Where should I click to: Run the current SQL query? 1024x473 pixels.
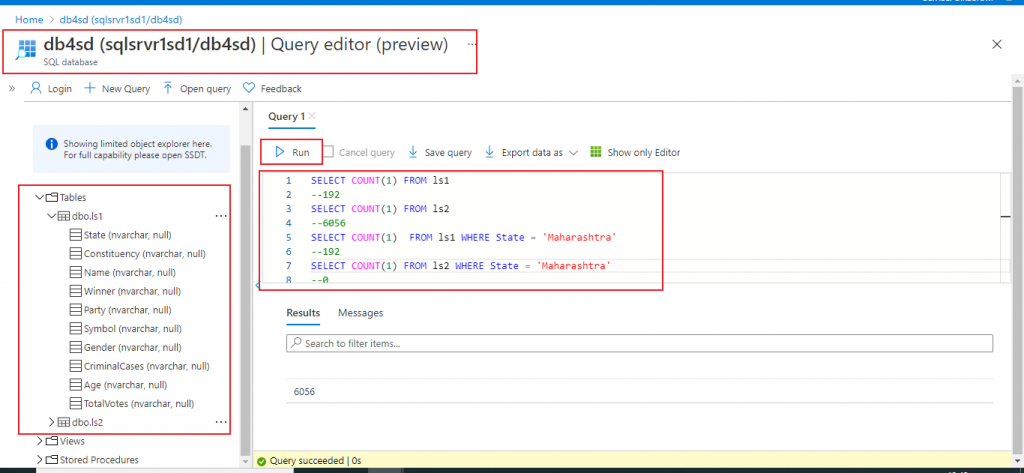point(291,152)
